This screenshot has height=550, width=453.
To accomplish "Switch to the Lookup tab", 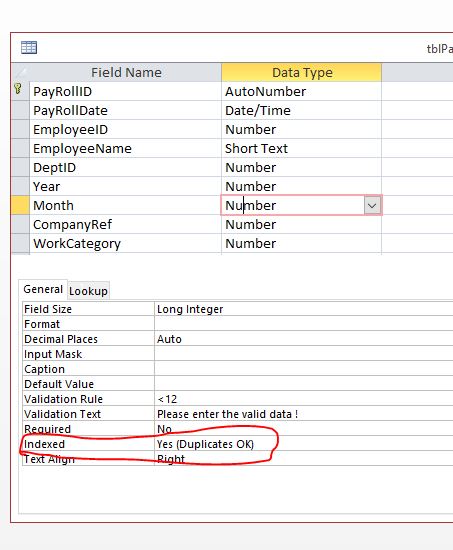I will 88,291.
